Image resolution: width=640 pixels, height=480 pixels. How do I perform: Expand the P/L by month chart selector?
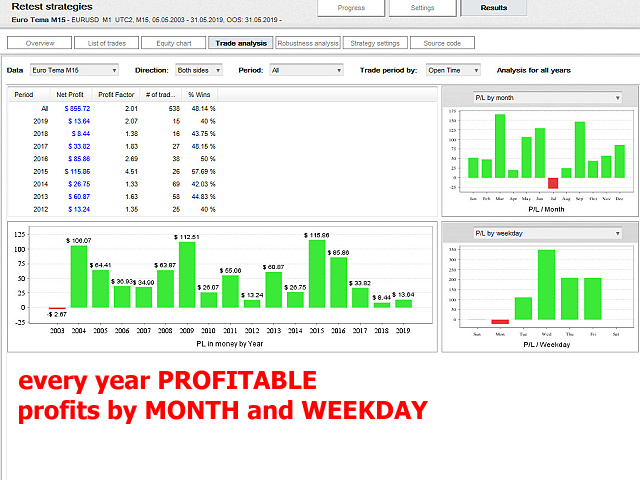547,98
